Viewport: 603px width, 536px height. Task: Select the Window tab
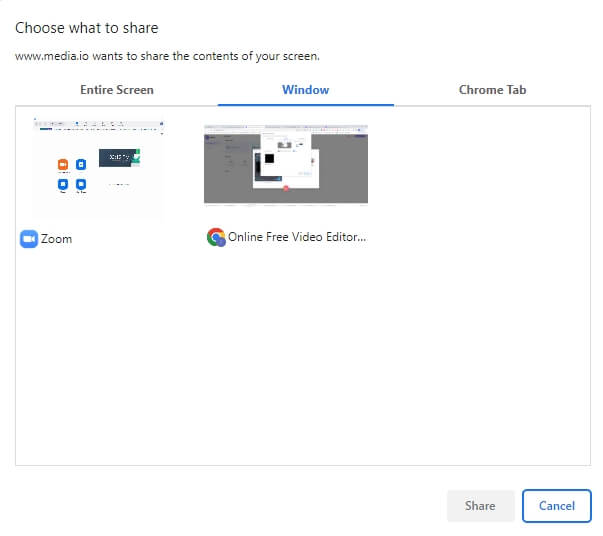[x=305, y=90]
